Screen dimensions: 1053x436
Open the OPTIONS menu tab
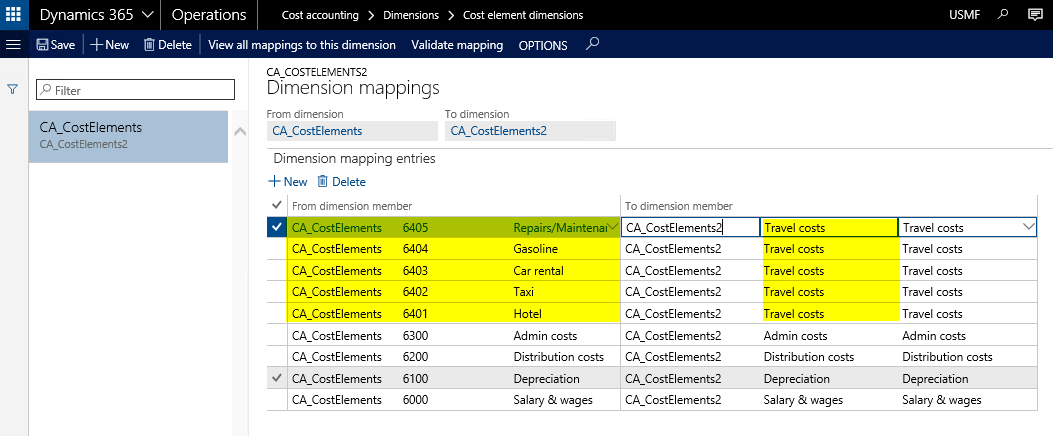click(x=543, y=45)
